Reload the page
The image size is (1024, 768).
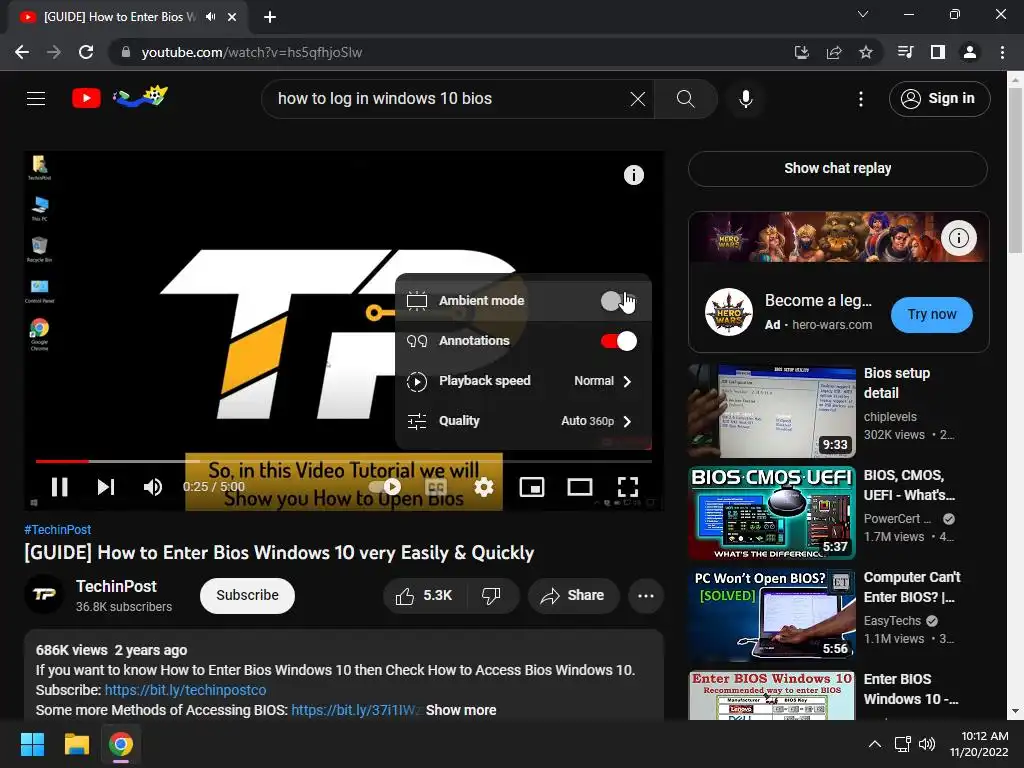(86, 52)
